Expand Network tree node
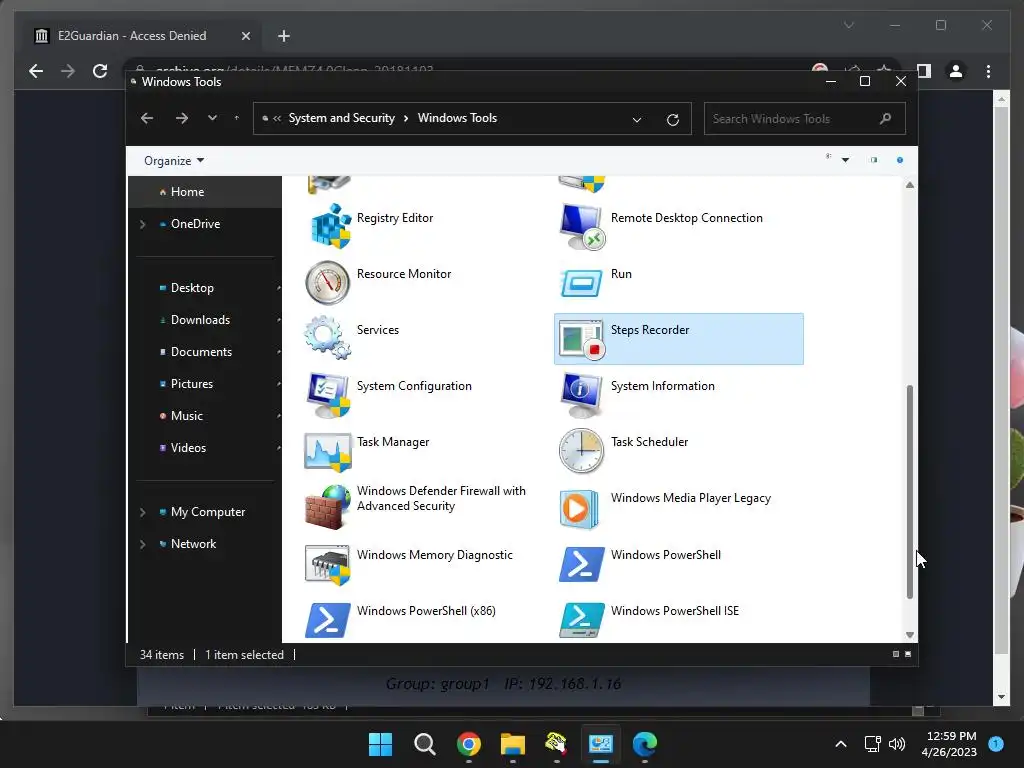Viewport: 1024px width, 768px height. tap(142, 544)
